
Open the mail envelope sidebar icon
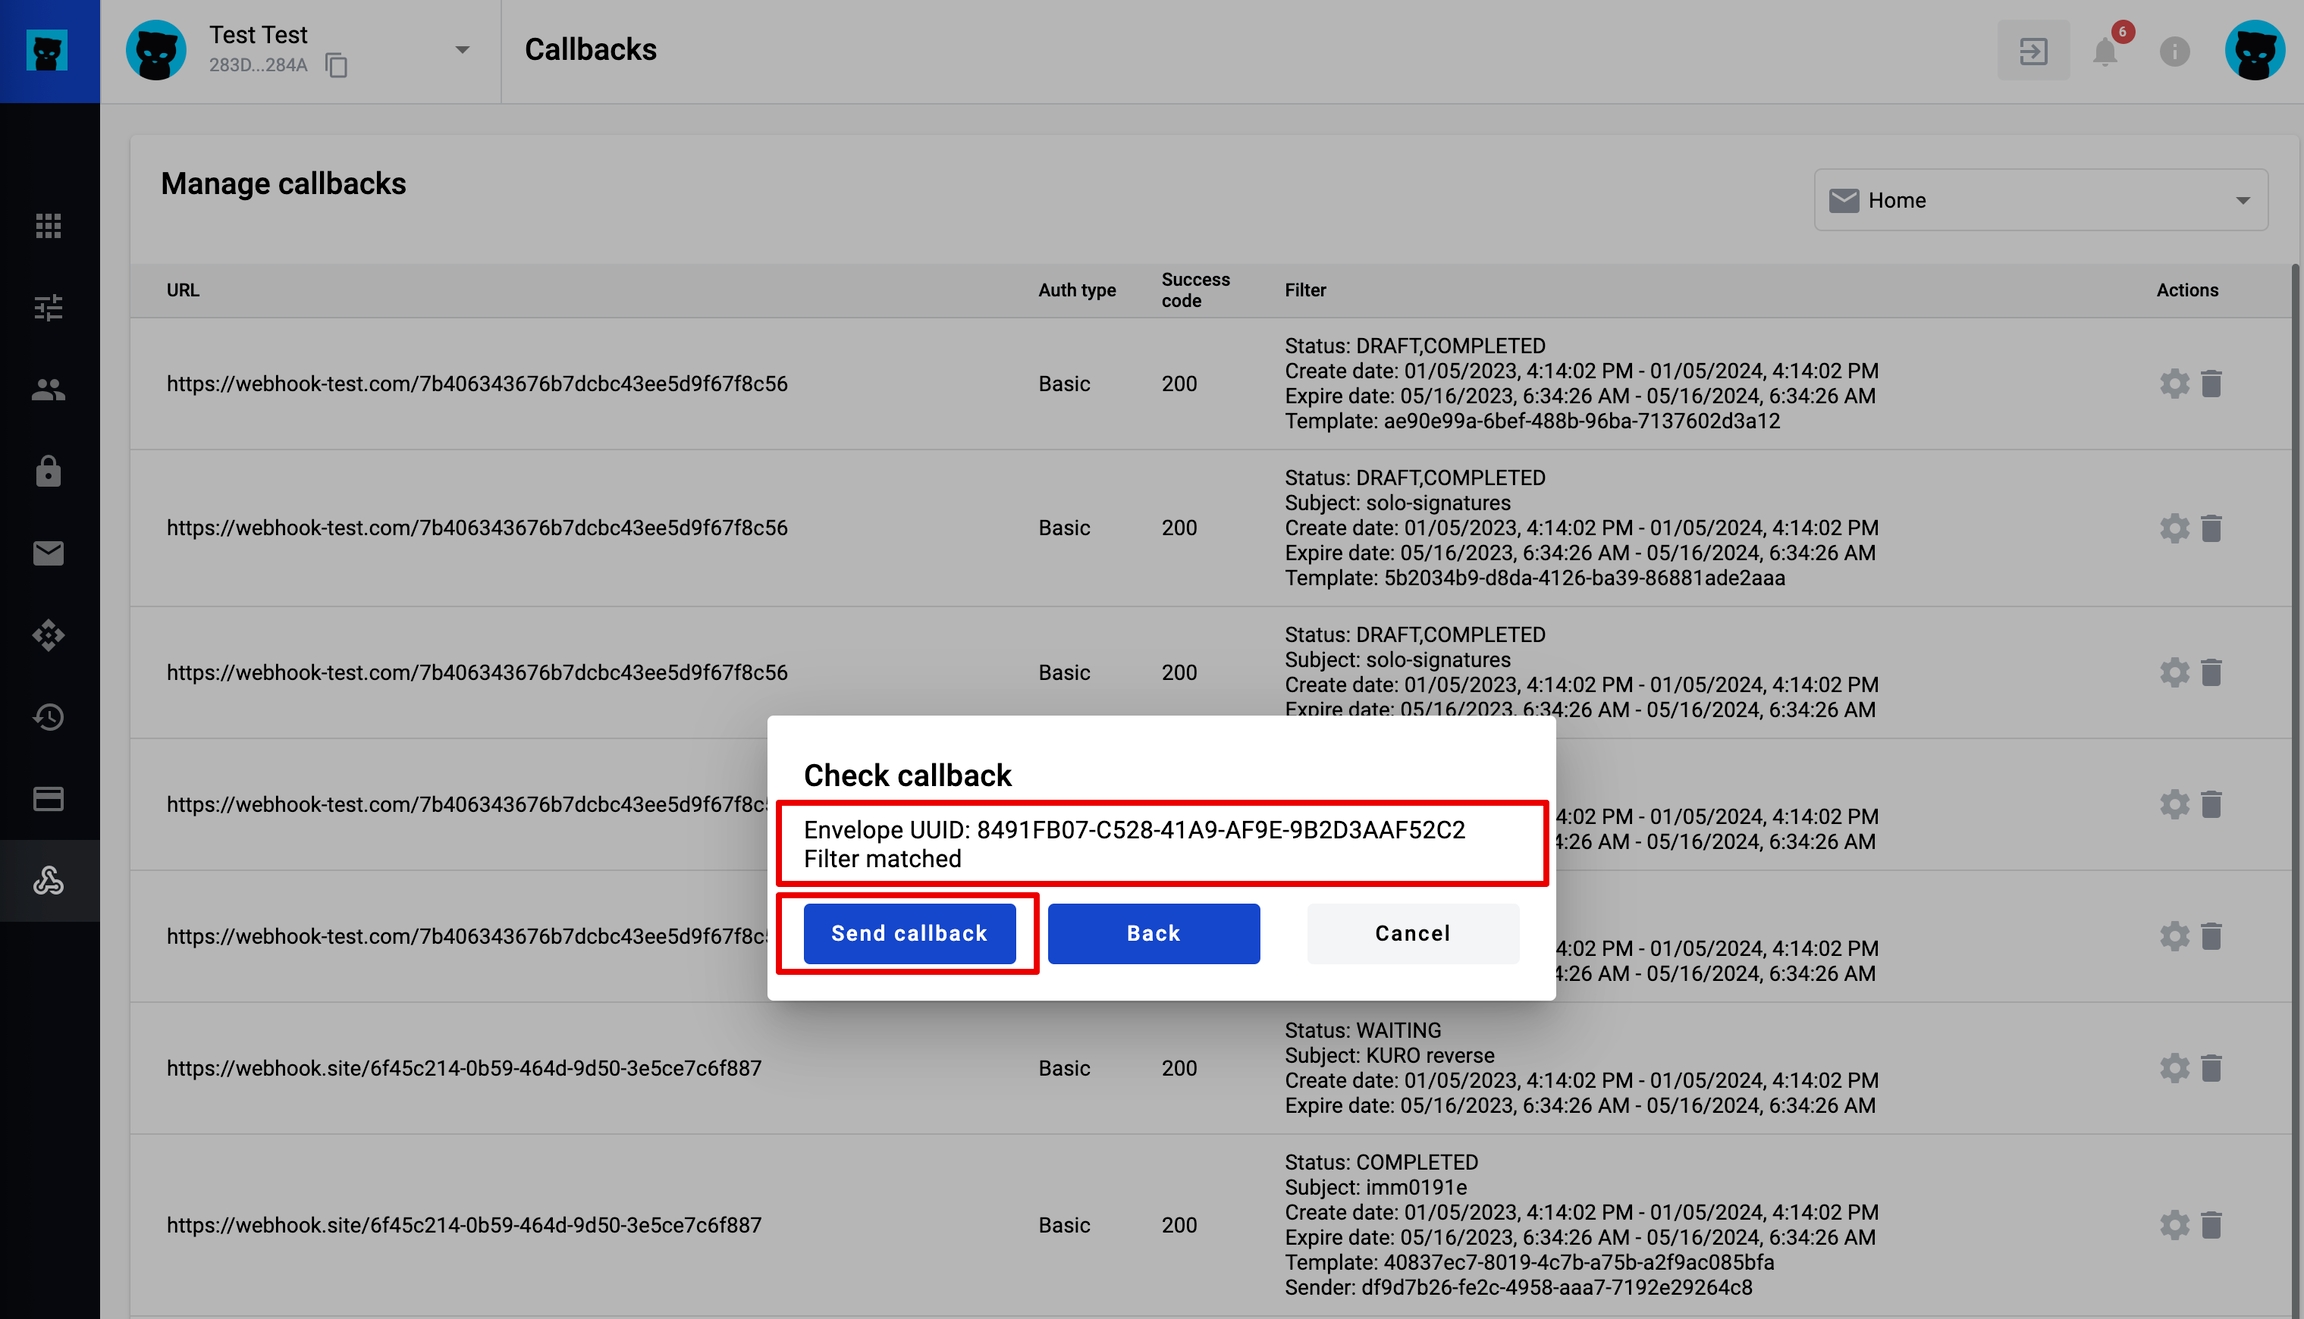click(48, 553)
